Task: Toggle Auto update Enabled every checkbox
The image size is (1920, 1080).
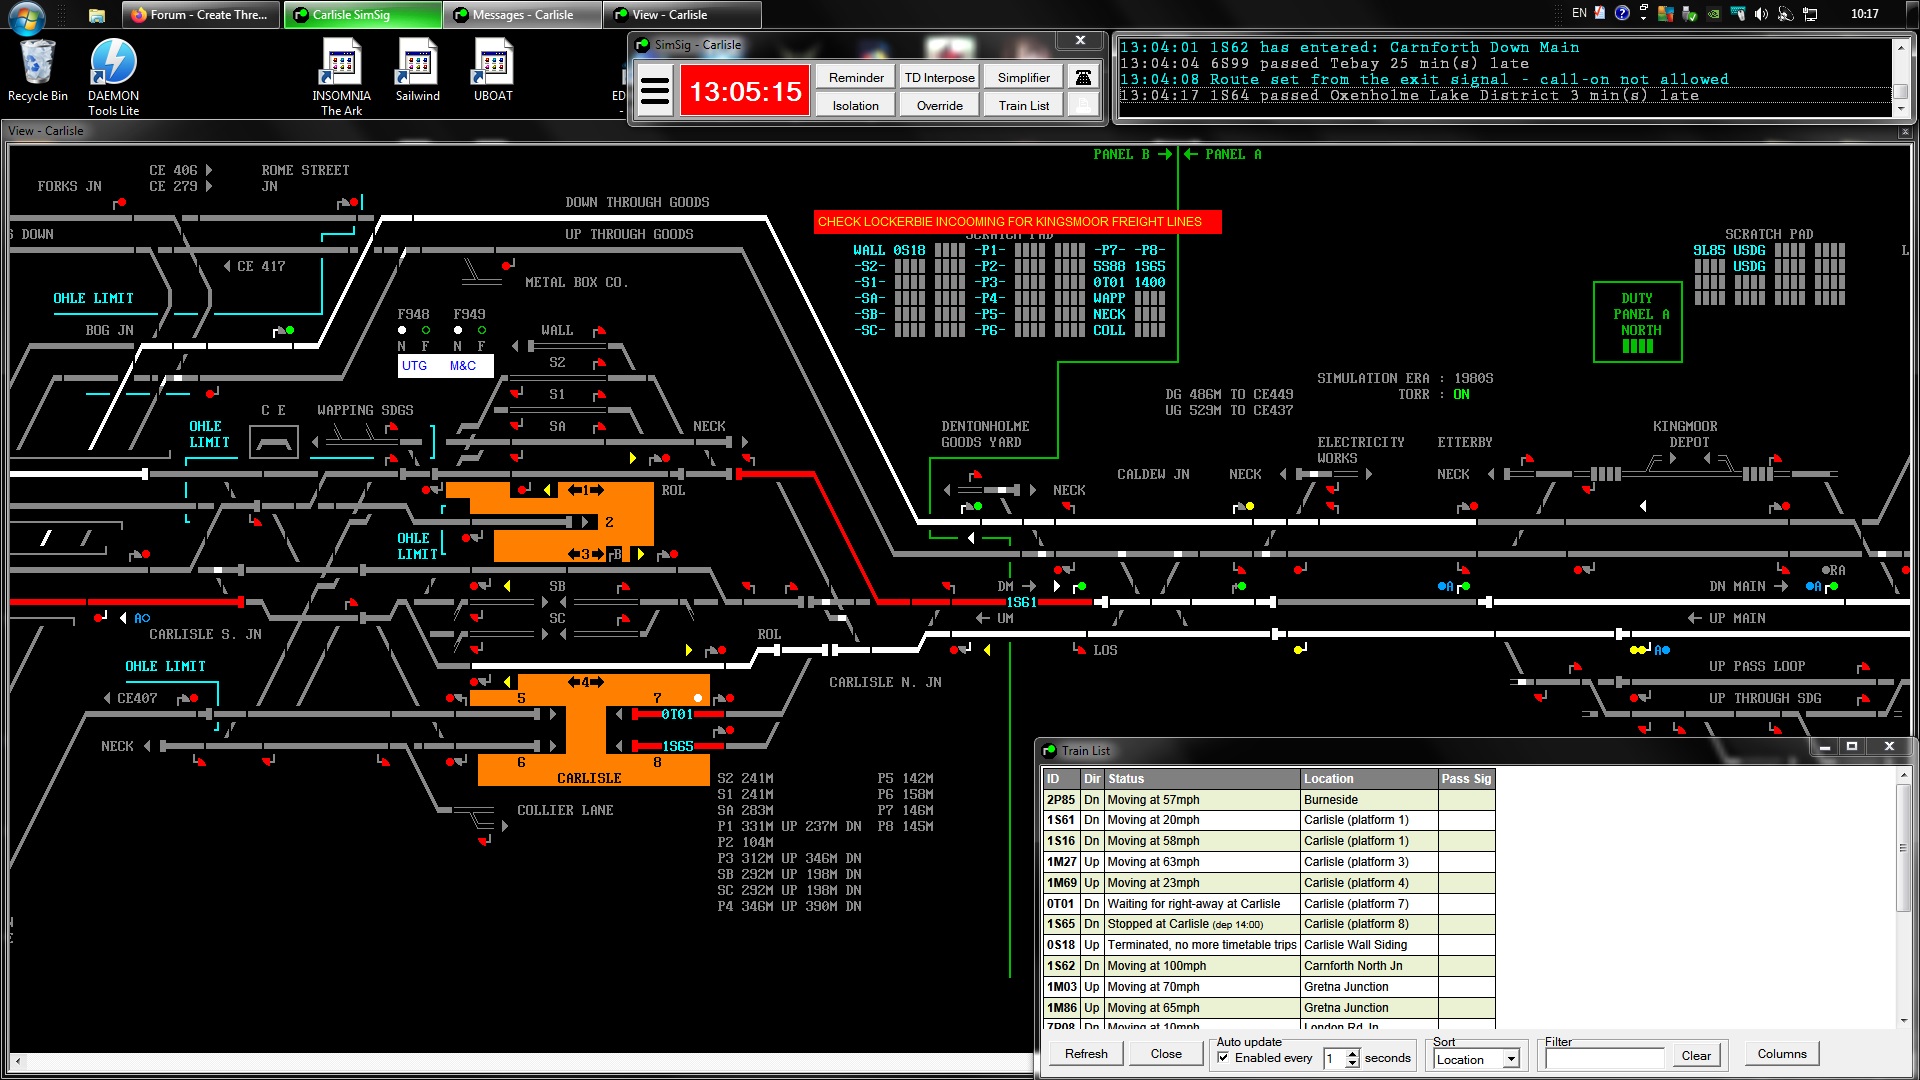Action: point(1223,1058)
